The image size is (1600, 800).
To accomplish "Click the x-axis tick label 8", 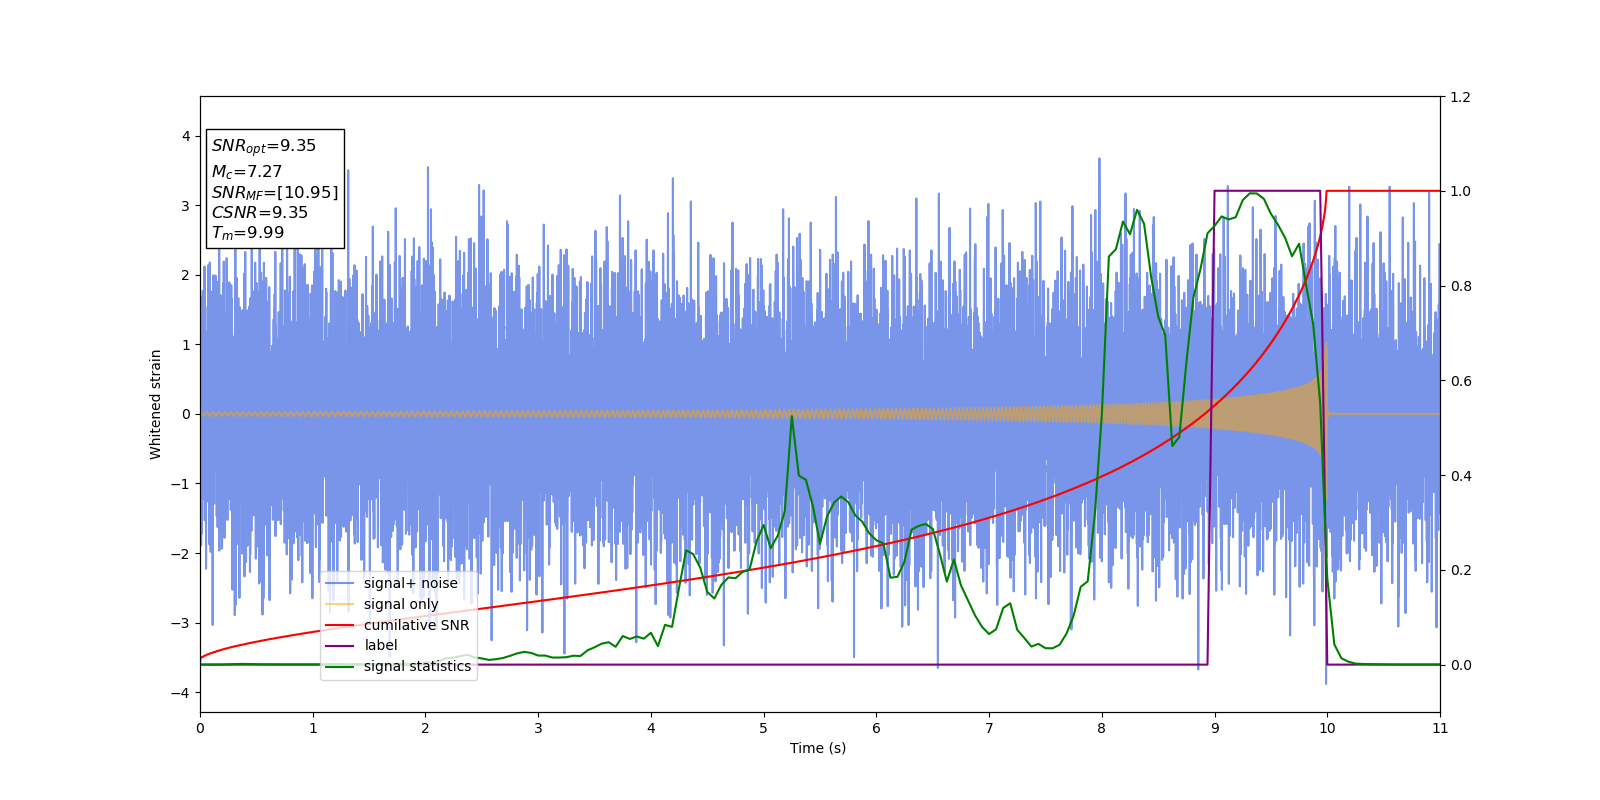I will pos(1102,728).
